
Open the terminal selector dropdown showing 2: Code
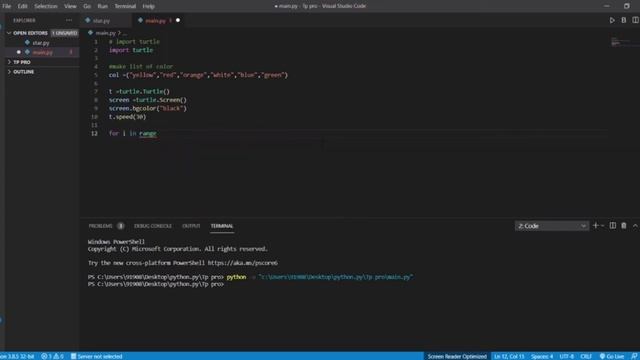tap(552, 226)
